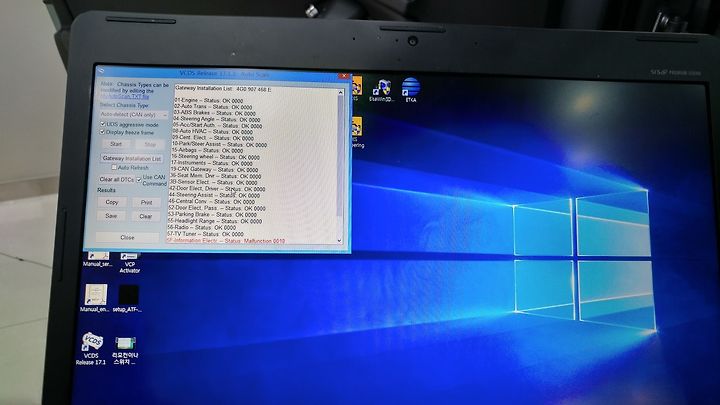The width and height of the screenshot is (720, 405).
Task: Select the "3C-Sensor Elect." status line
Action: tap(213, 182)
